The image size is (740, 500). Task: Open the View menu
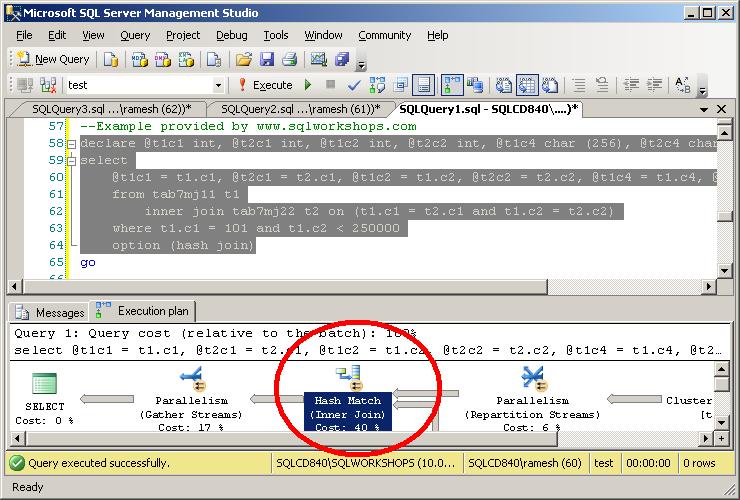(93, 35)
